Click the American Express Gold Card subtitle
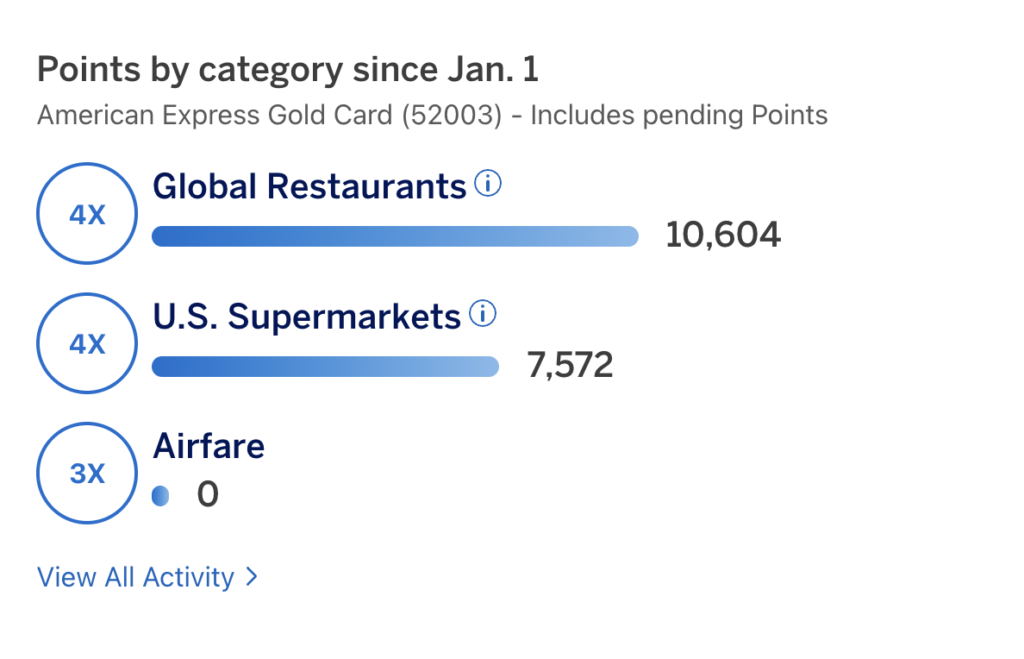 [432, 115]
